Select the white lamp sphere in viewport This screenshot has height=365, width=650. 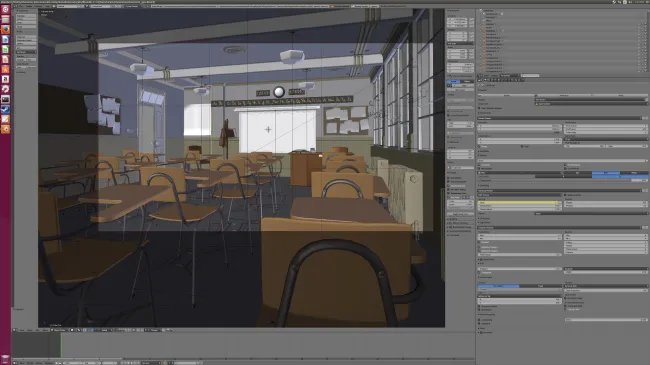[279, 92]
